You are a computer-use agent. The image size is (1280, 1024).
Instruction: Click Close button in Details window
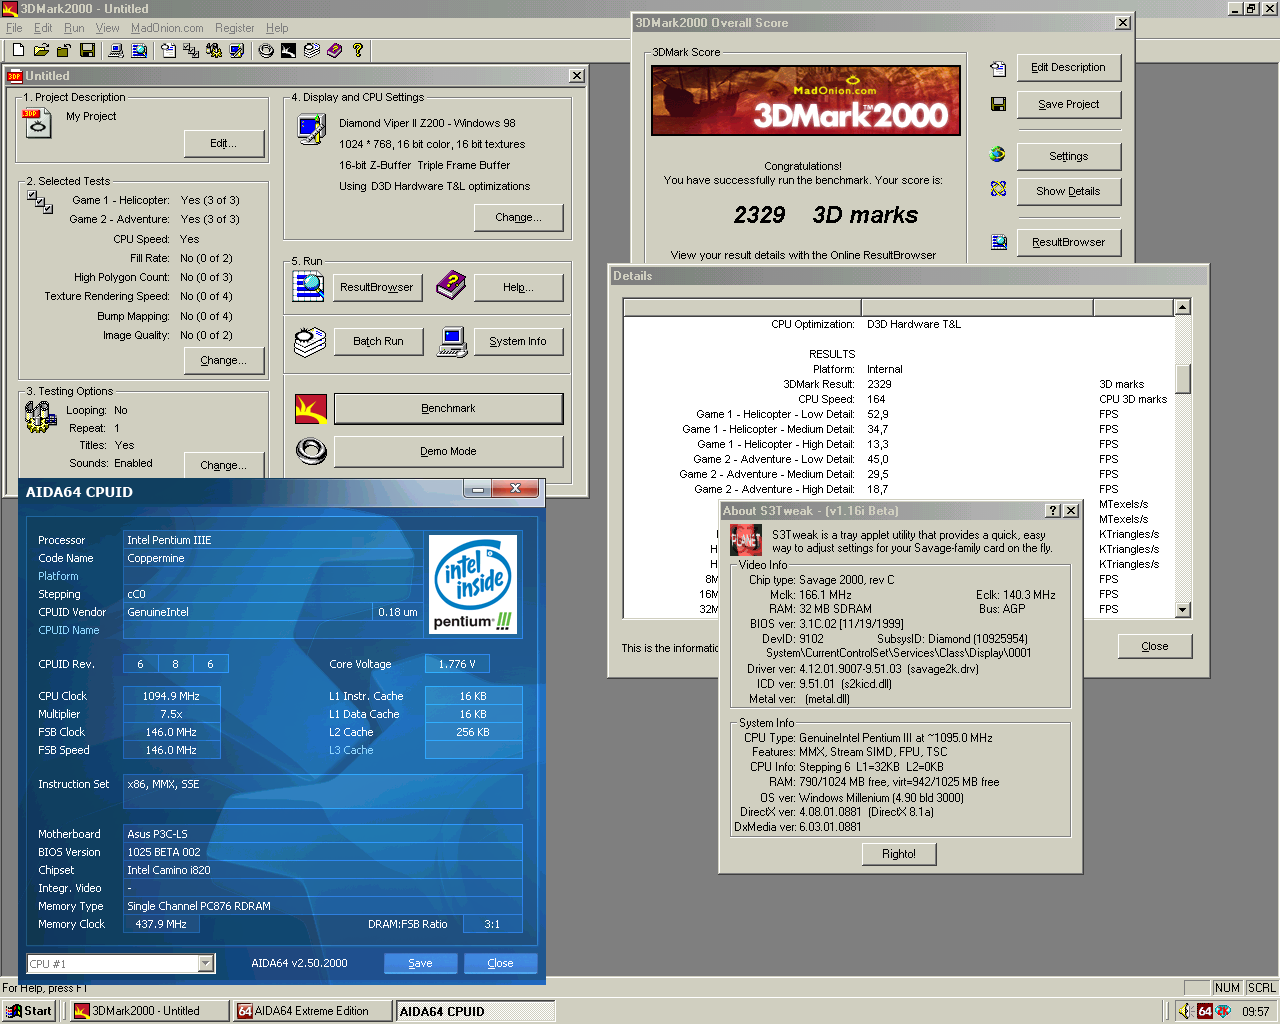coord(1155,647)
